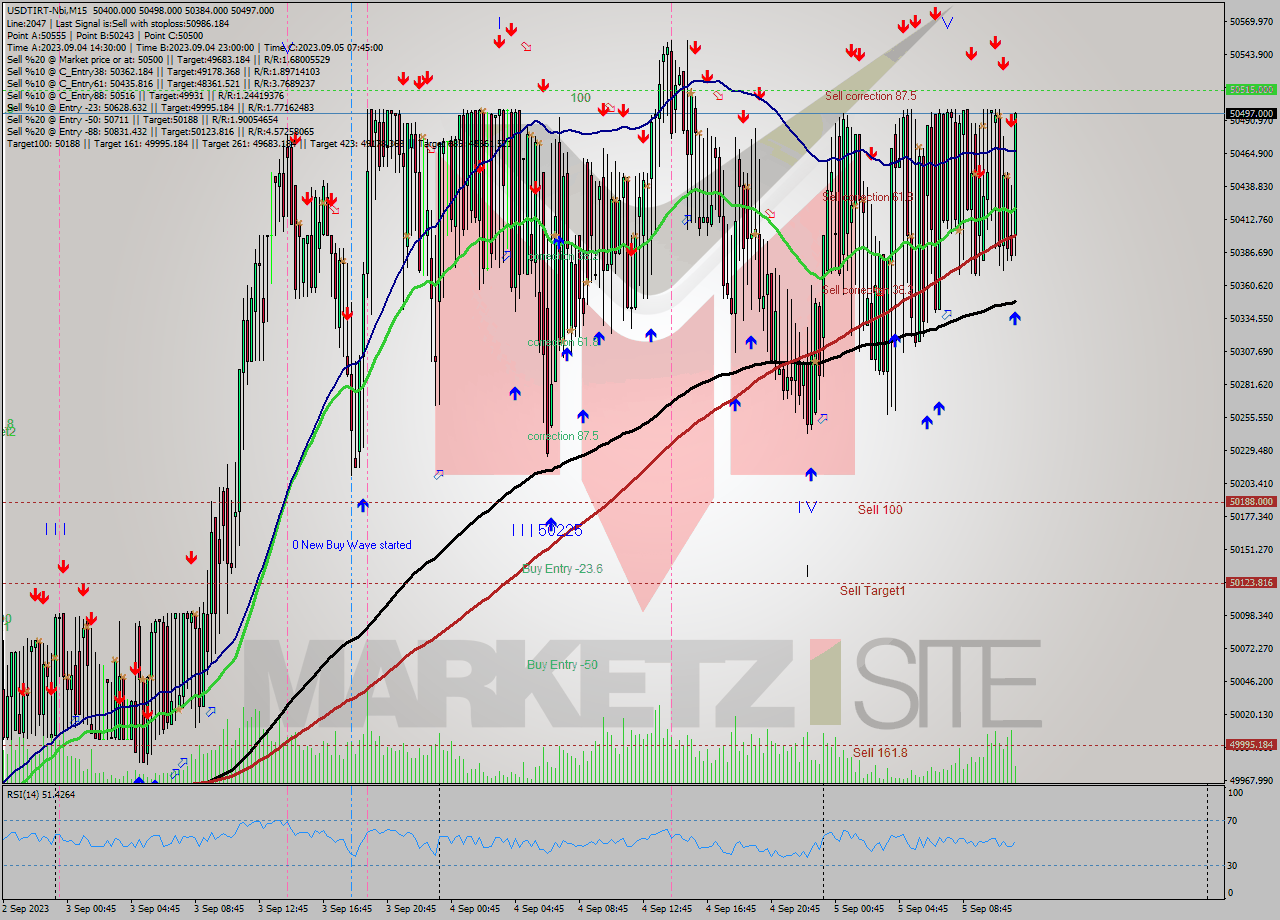This screenshot has width=1280, height=920.
Task: Click the 'Sell %10 @ Entry -23: 50628.632' line
Action: click(x=160, y=108)
